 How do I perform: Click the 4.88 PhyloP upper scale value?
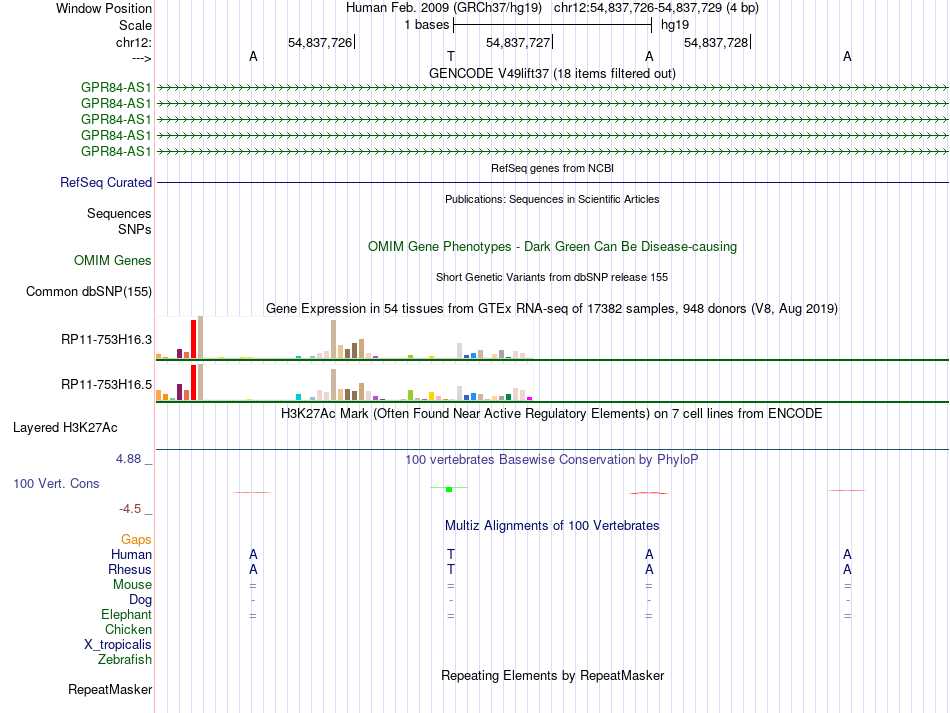(128, 459)
